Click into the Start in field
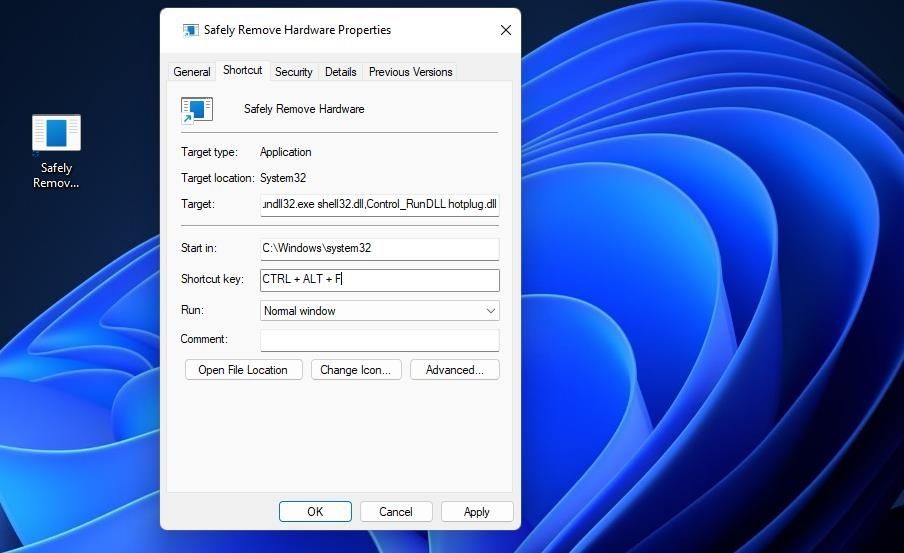Image resolution: width=904 pixels, height=553 pixels. click(x=379, y=249)
